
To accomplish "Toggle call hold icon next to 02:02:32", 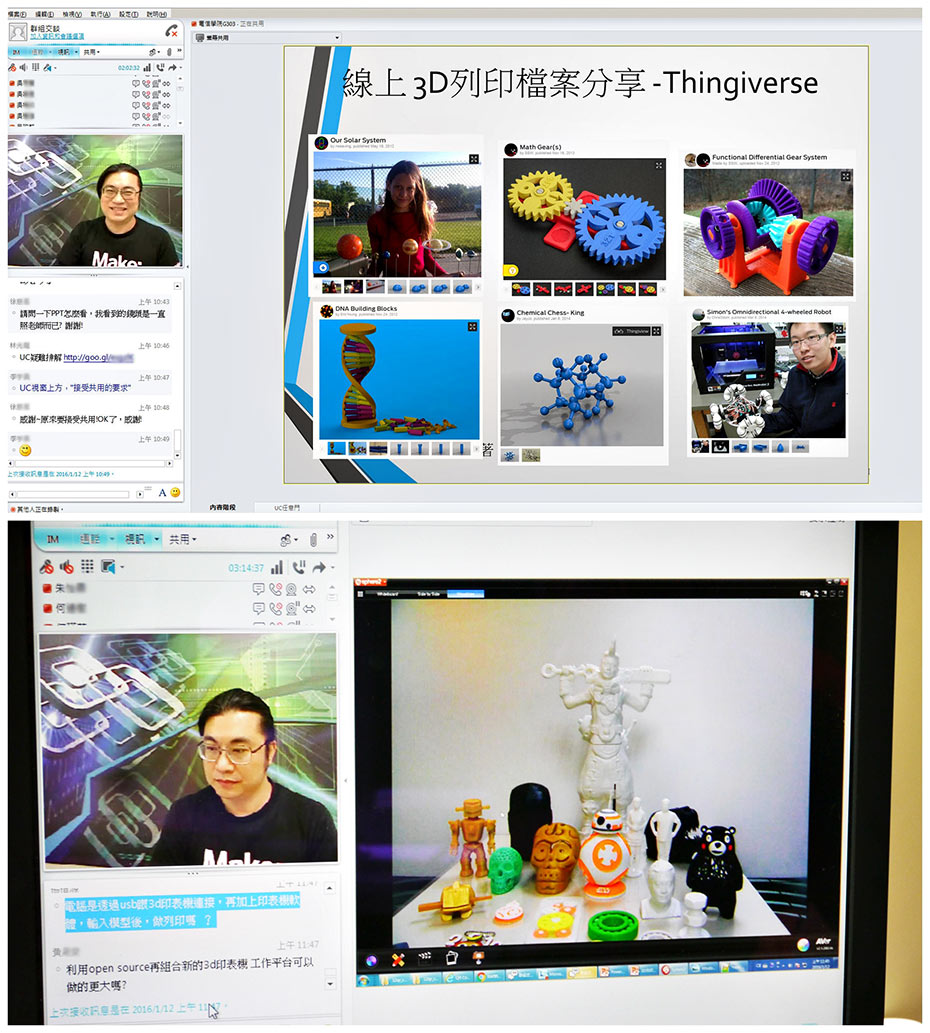I will (x=160, y=68).
